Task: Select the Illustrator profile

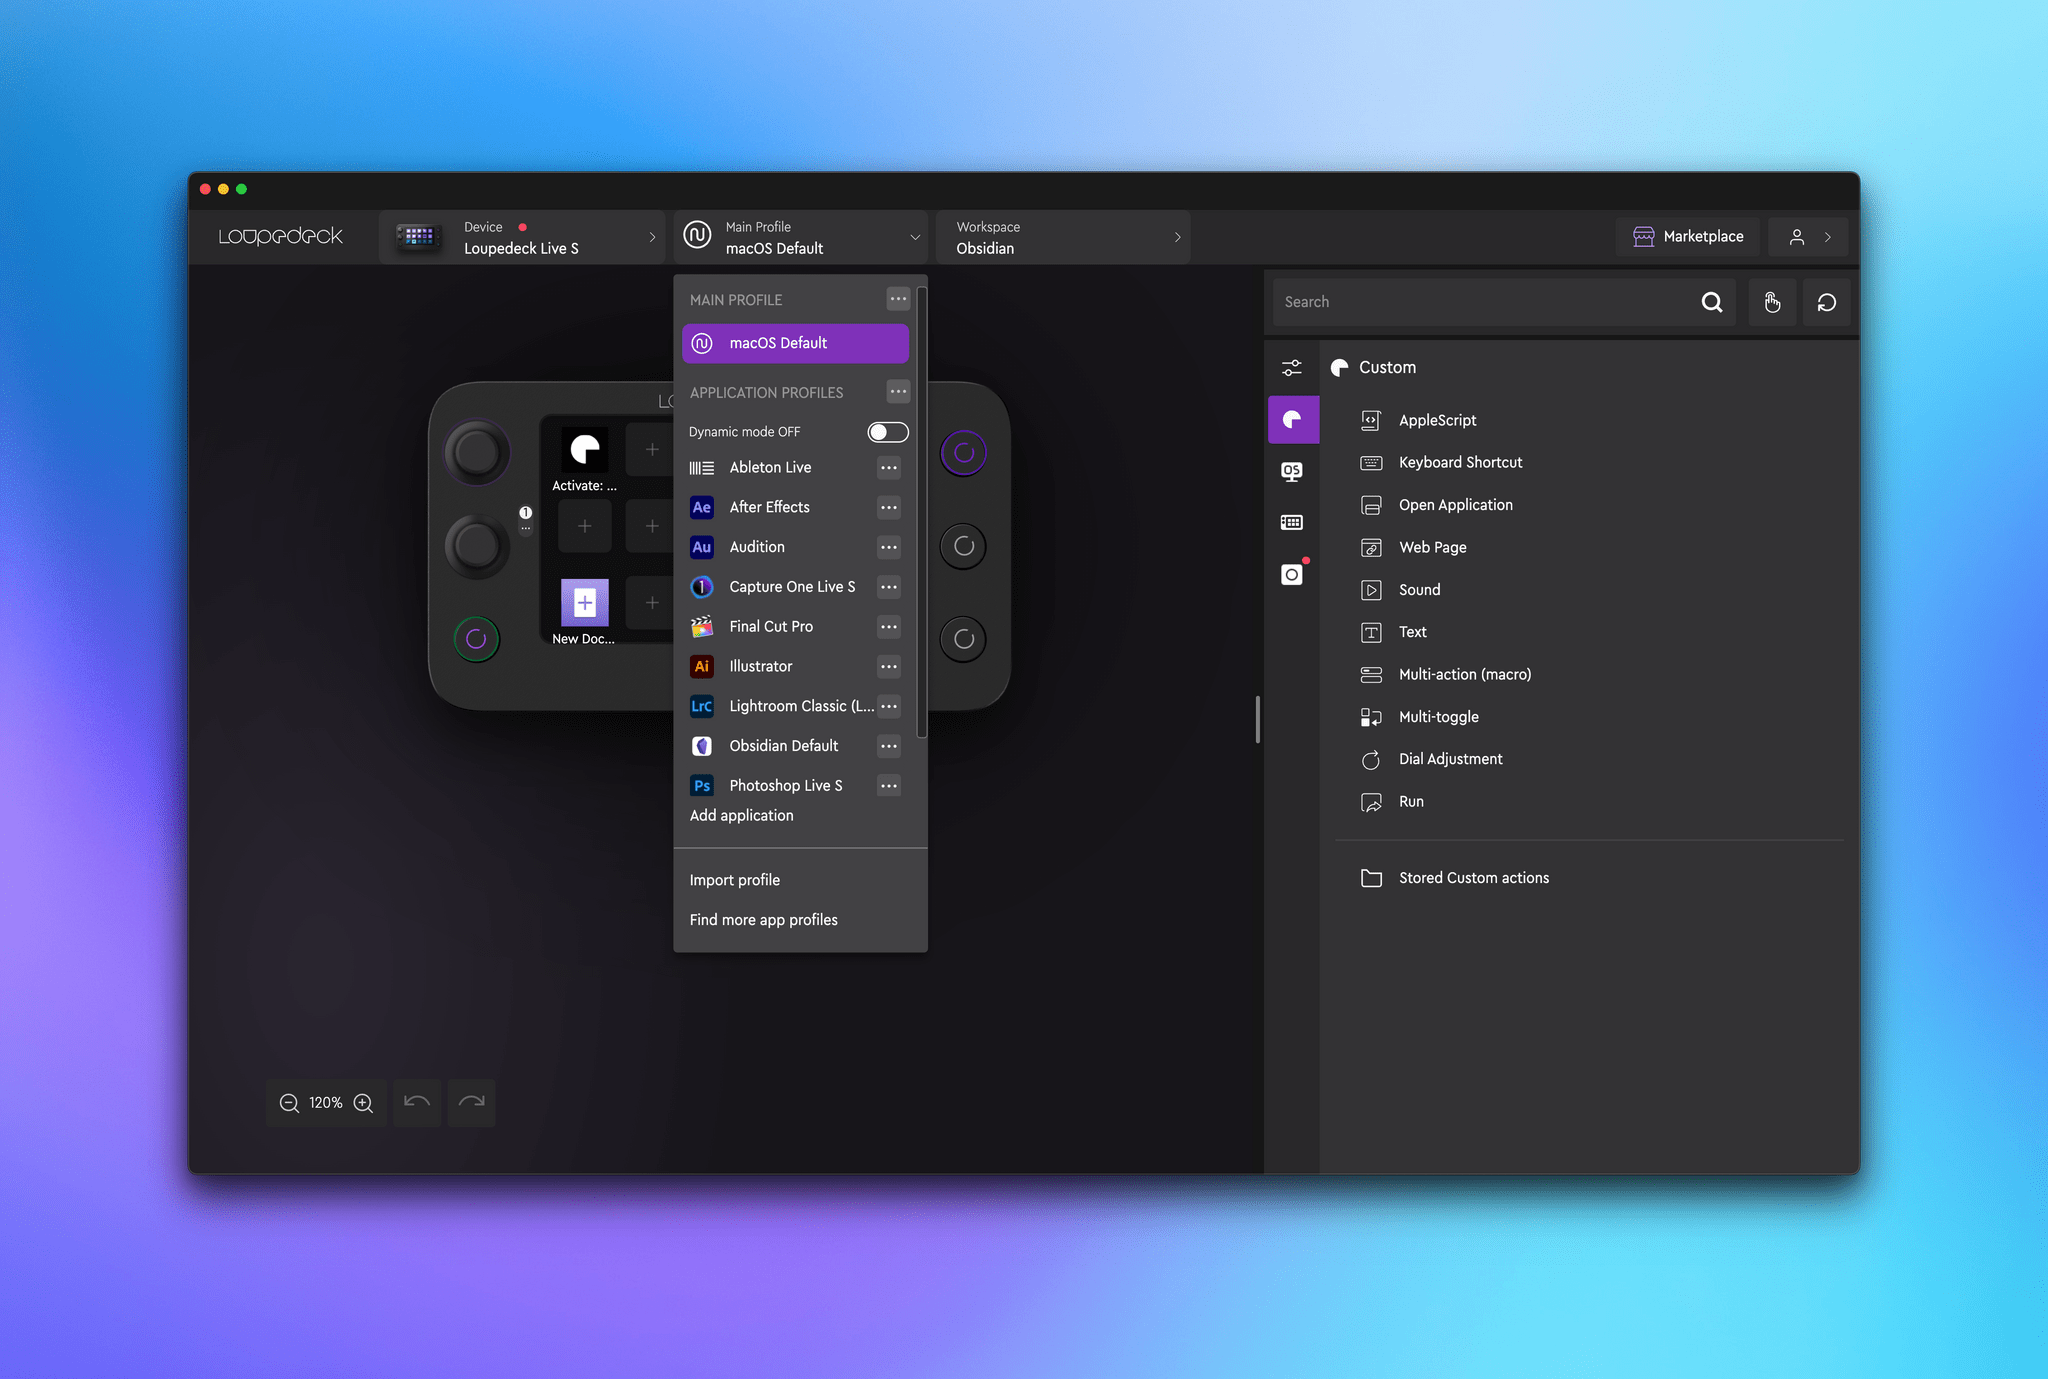Action: coord(760,667)
